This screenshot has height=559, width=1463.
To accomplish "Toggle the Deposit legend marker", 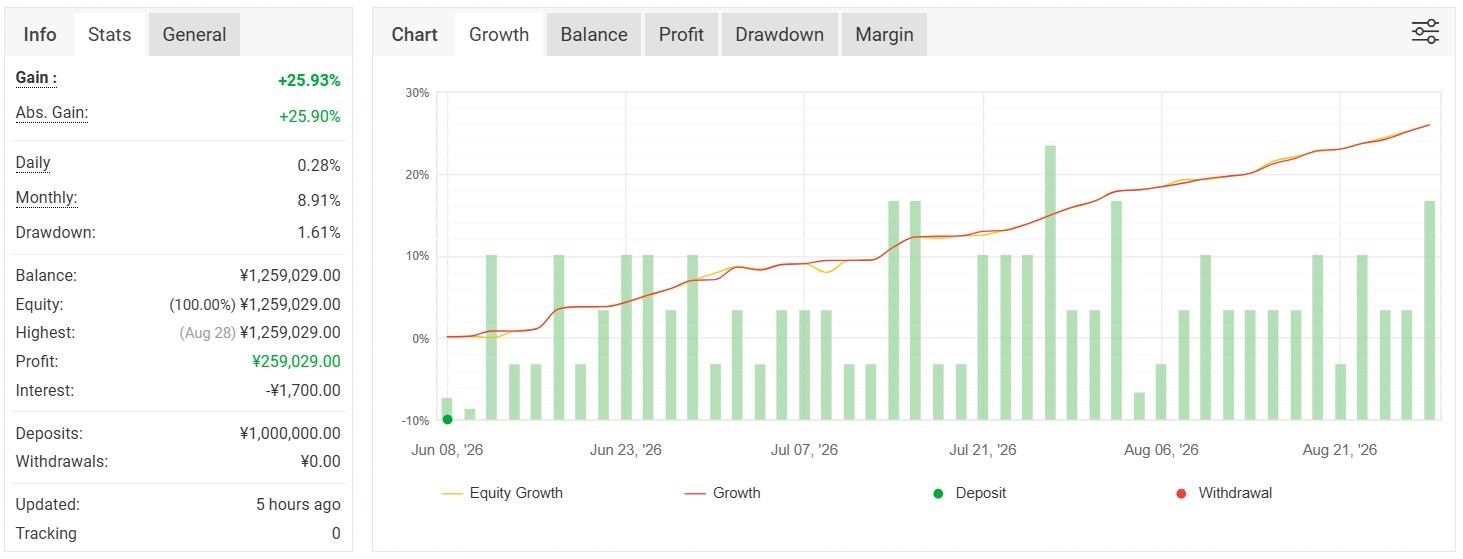I will (969, 493).
